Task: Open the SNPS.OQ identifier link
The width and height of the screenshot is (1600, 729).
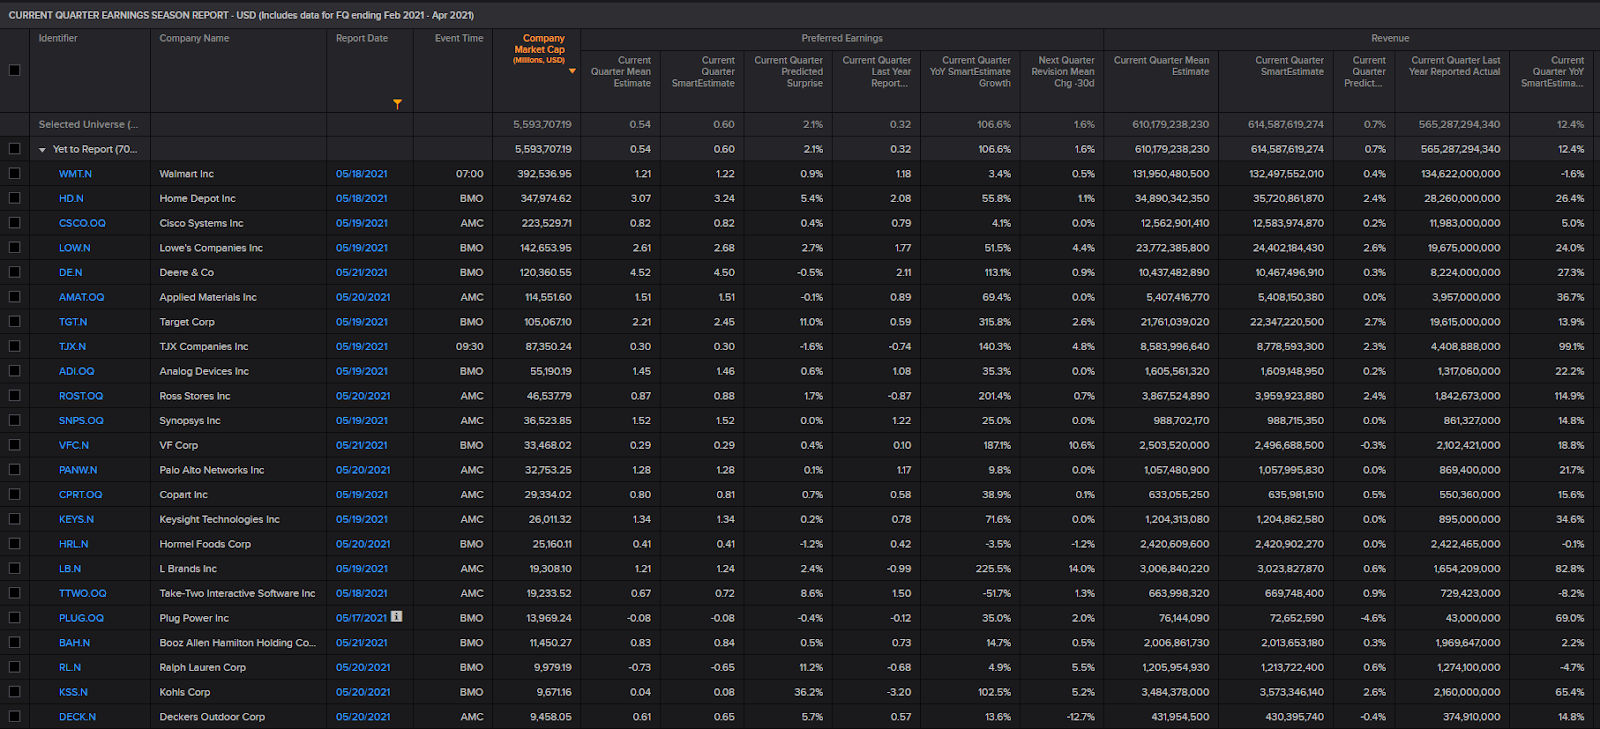Action: [x=81, y=421]
